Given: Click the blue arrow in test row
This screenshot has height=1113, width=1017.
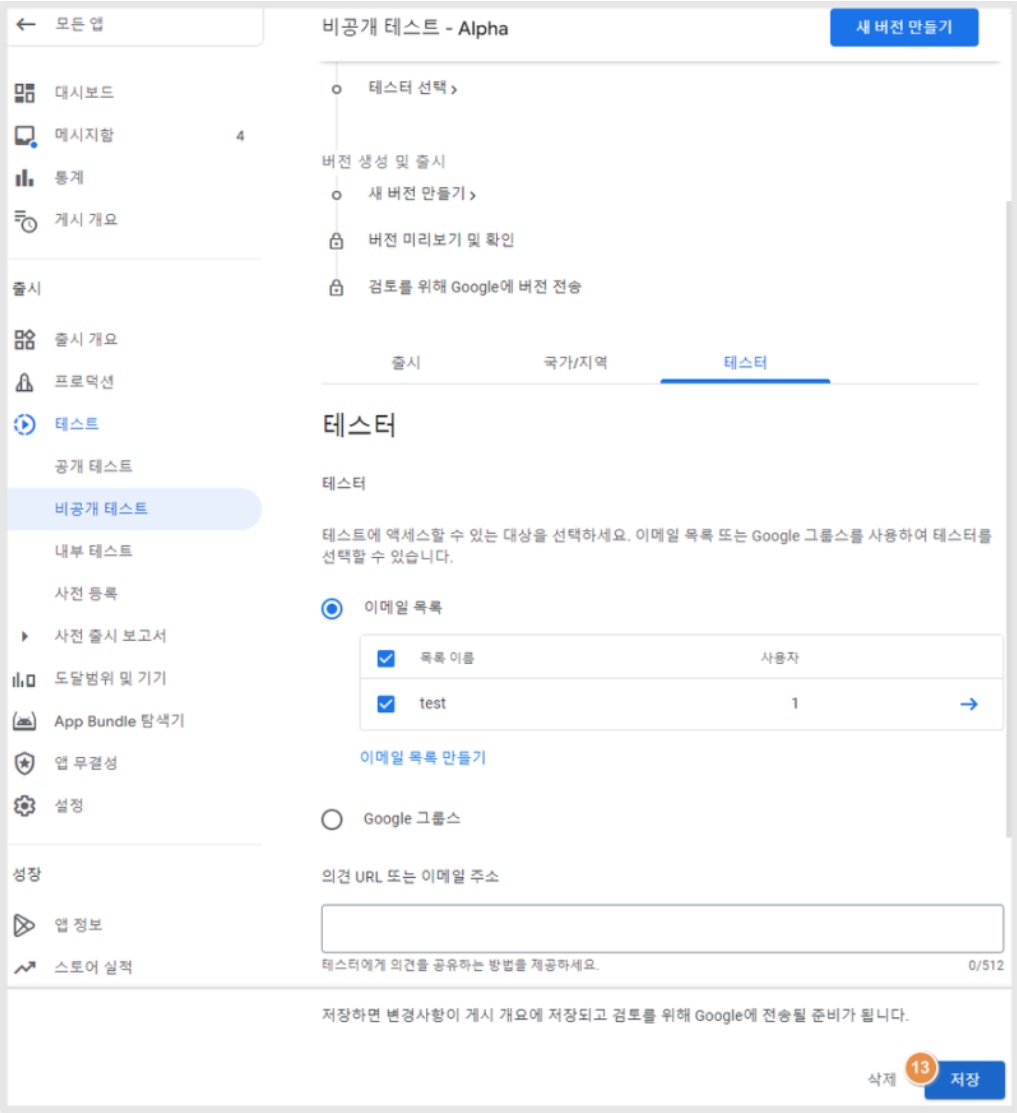Looking at the screenshot, I should click(x=969, y=704).
